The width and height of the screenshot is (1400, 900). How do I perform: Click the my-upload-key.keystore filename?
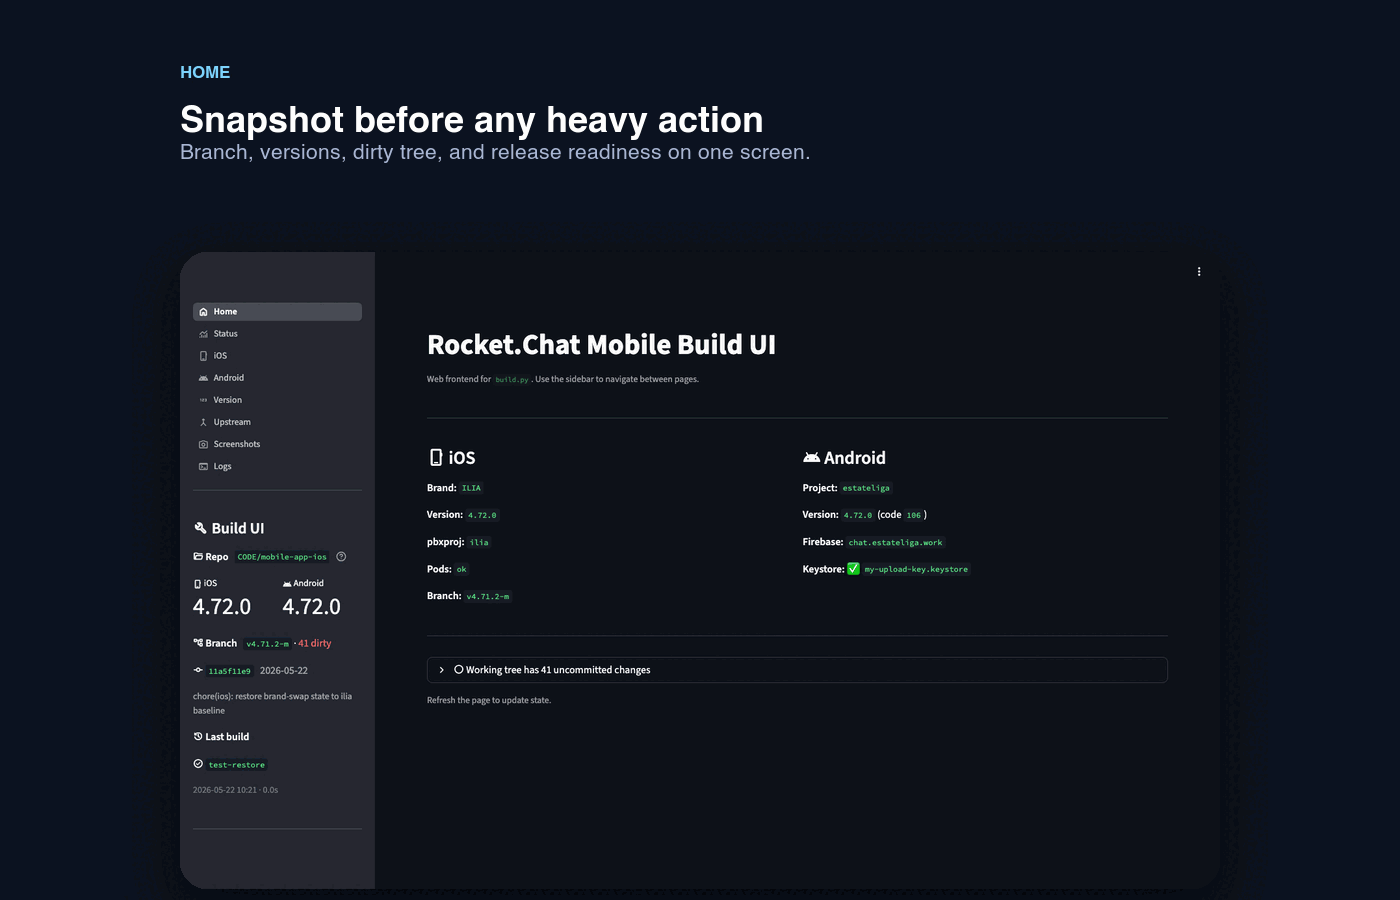pyautogui.click(x=916, y=569)
